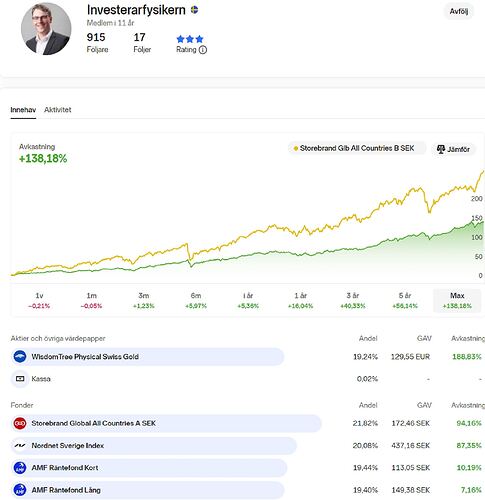
Task: Switch to the Aktivitet tab
Action: (x=58, y=110)
